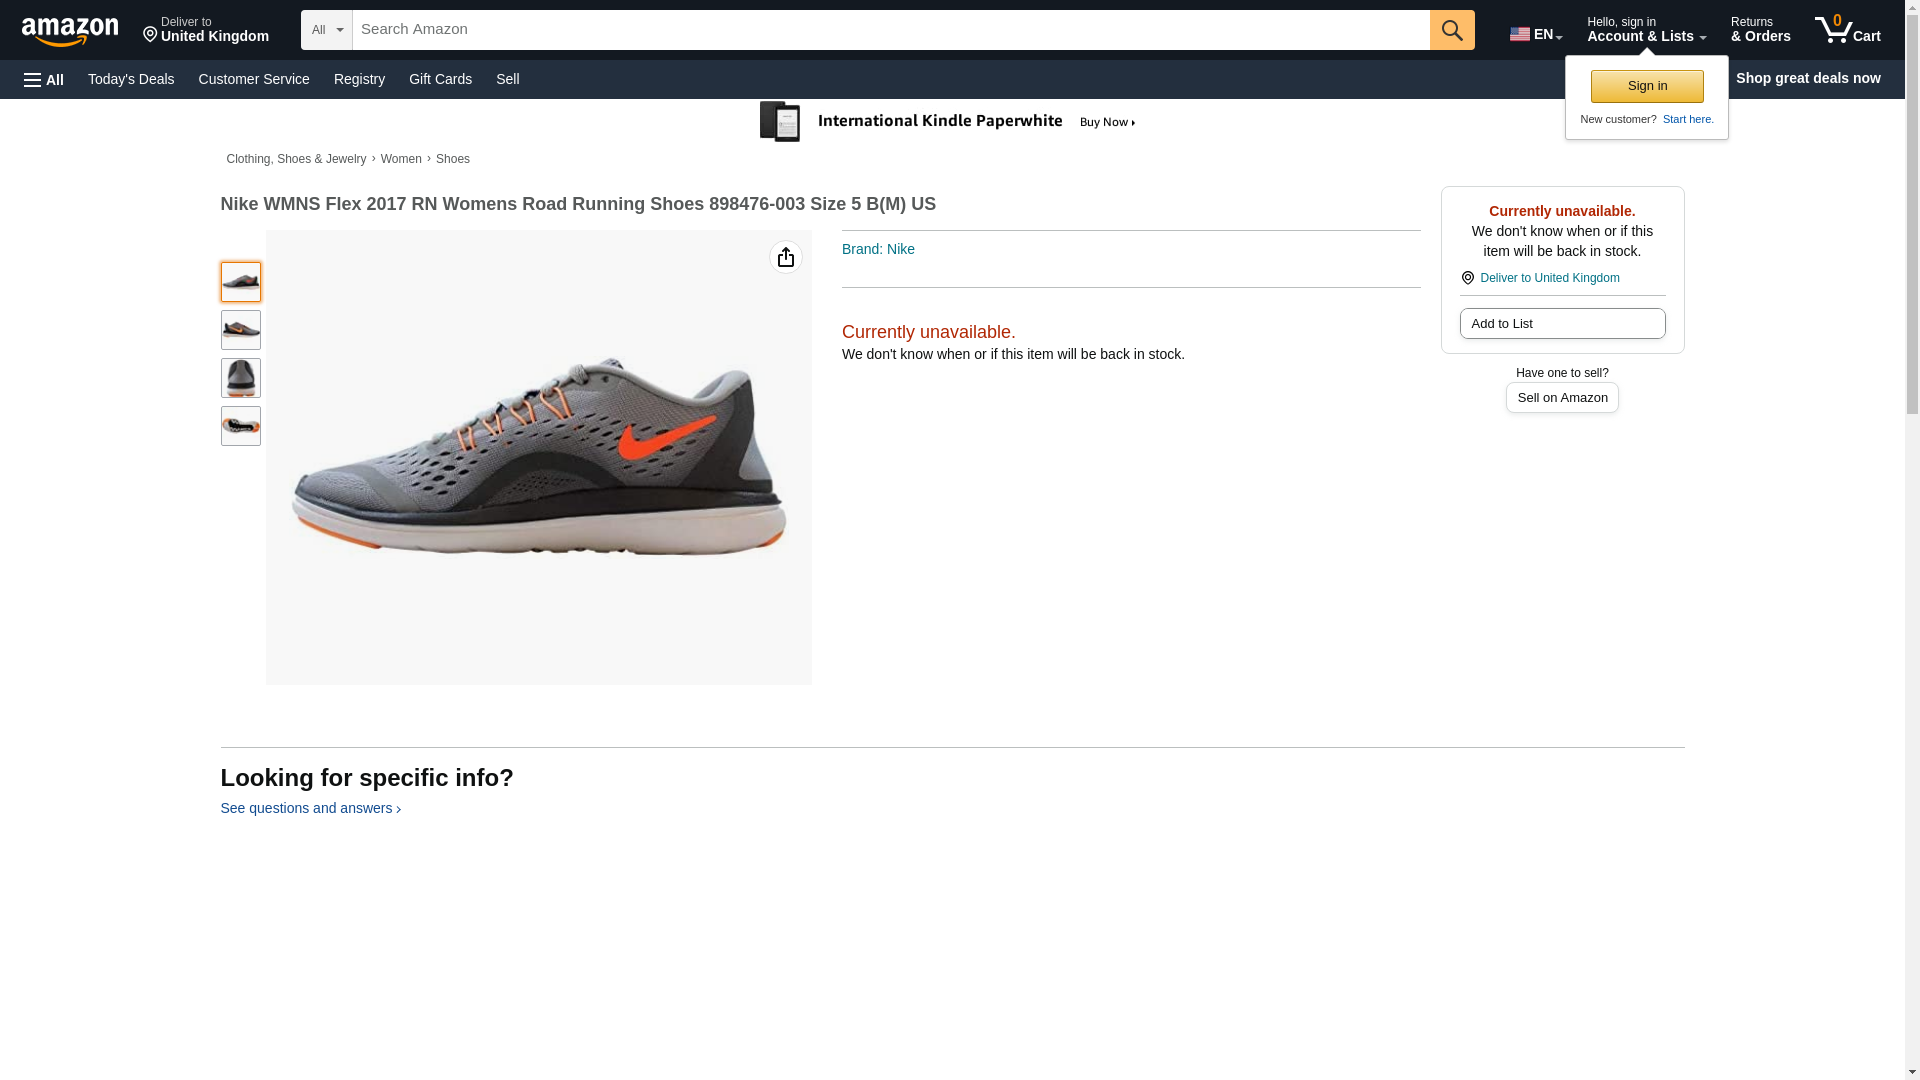Follow the See questions and answers link
The height and width of the screenshot is (1080, 1920).
(x=310, y=808)
